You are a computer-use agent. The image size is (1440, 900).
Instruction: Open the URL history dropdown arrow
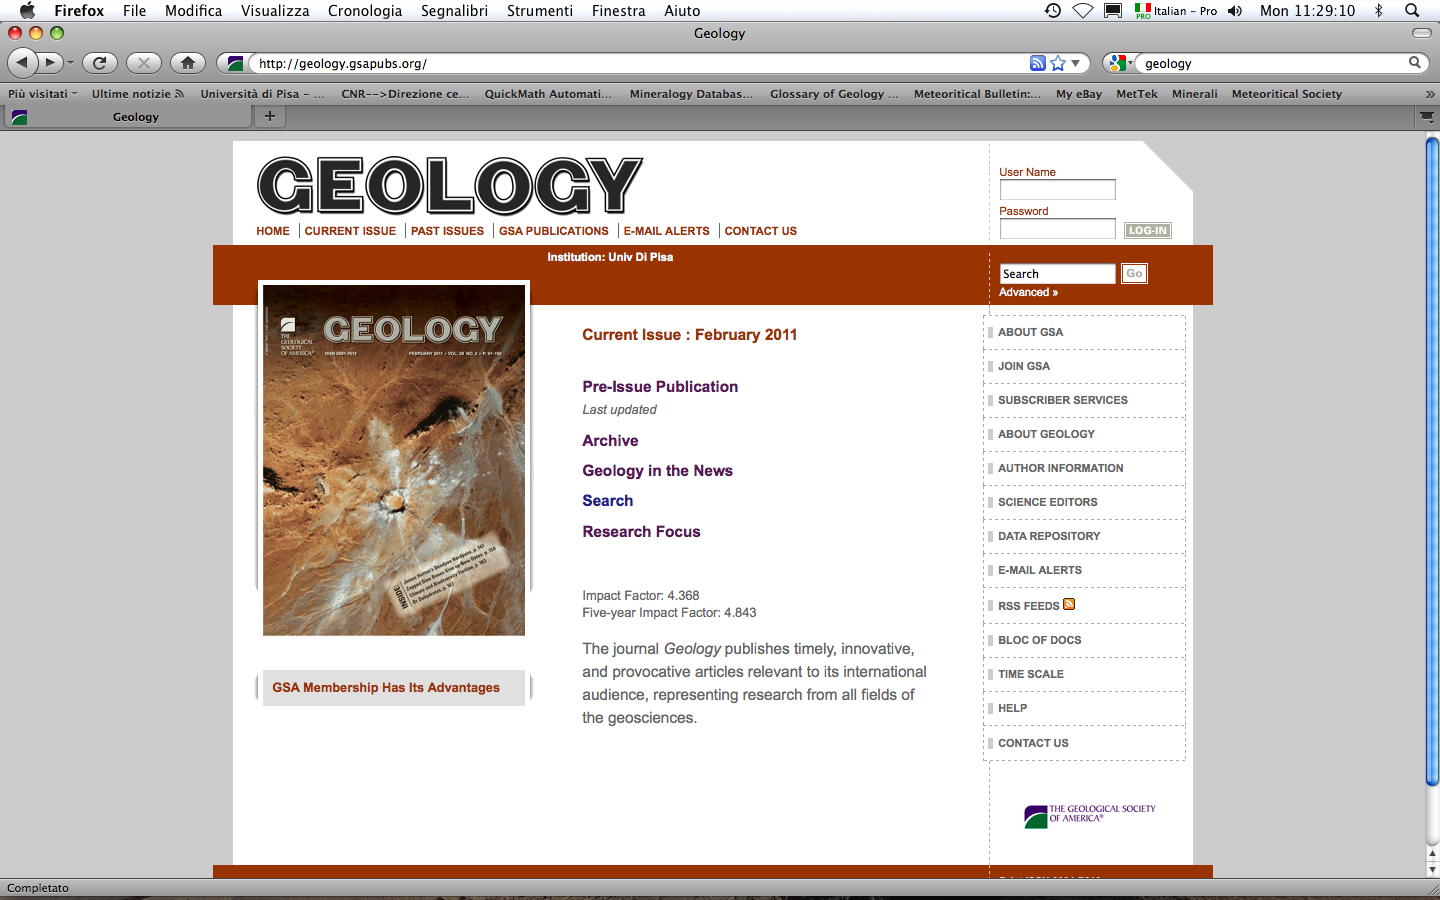(x=1076, y=63)
